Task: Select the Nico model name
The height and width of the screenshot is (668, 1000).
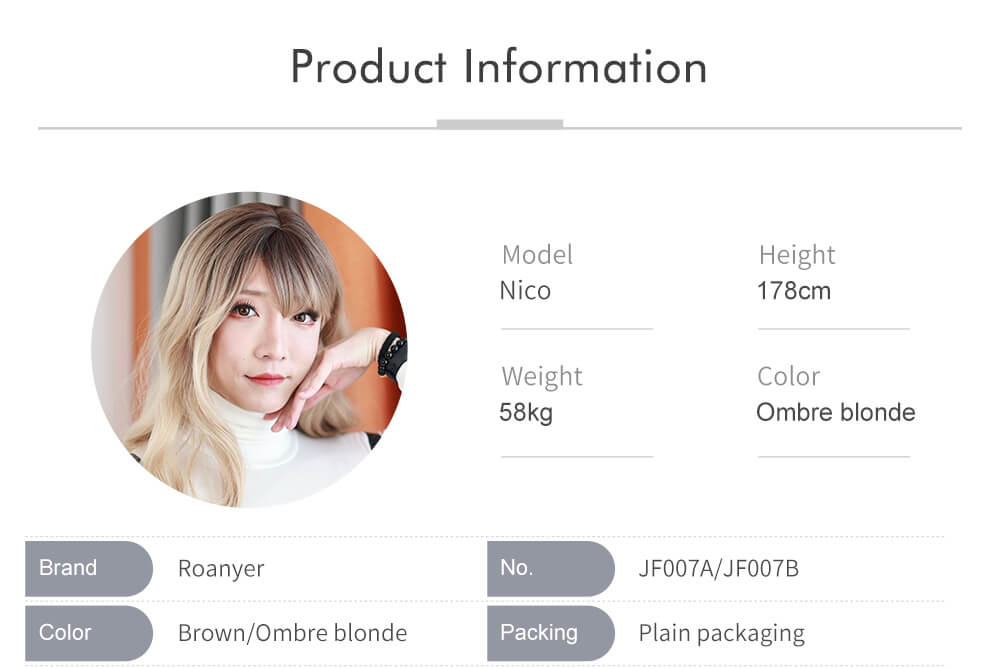Action: [x=525, y=291]
